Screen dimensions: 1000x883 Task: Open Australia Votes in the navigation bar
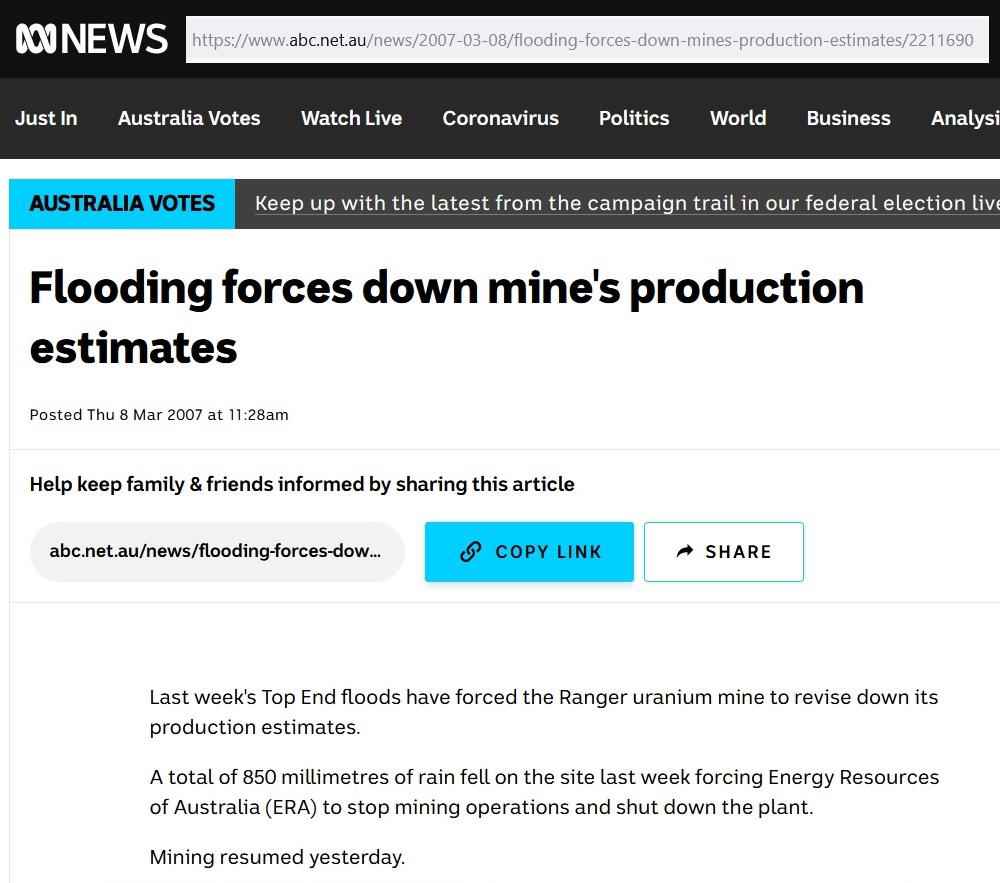(x=189, y=118)
